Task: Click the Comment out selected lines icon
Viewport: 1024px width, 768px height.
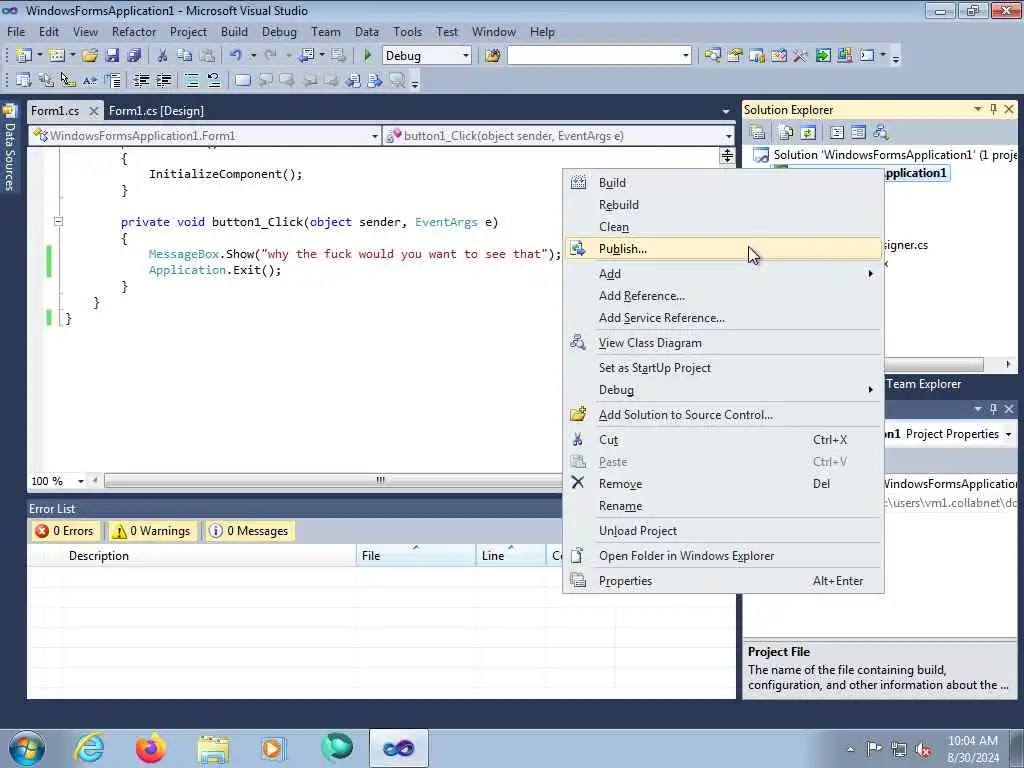Action: 191,80
